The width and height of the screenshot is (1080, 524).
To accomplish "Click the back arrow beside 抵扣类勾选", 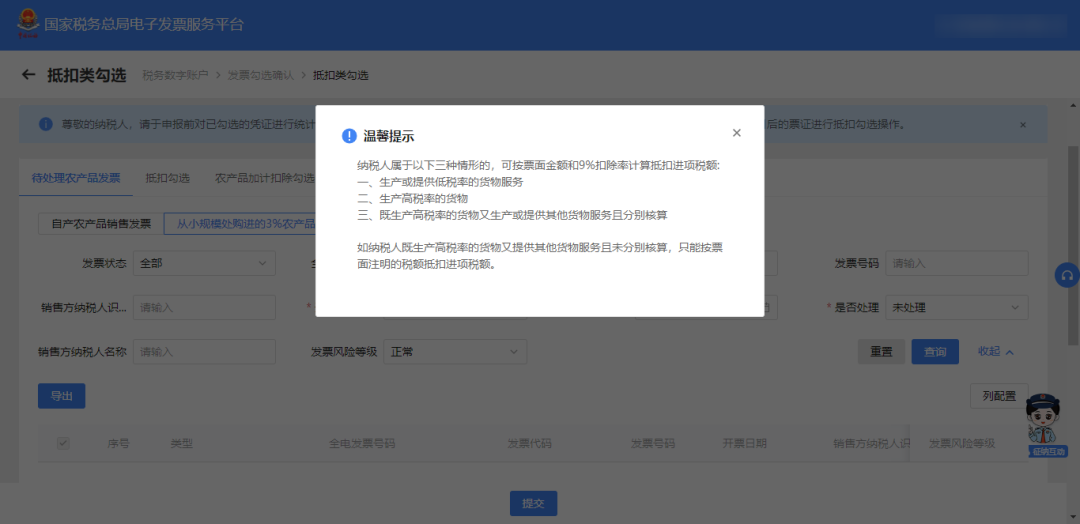I will (x=28, y=75).
